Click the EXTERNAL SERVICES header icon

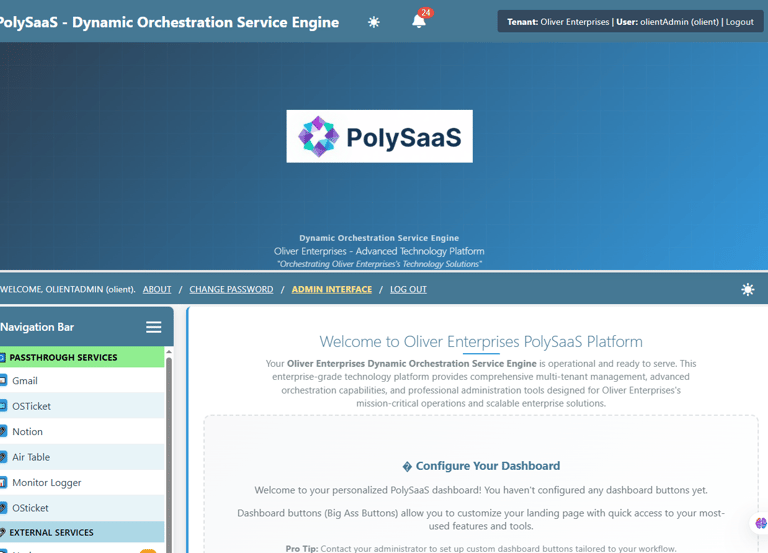pos(2,532)
